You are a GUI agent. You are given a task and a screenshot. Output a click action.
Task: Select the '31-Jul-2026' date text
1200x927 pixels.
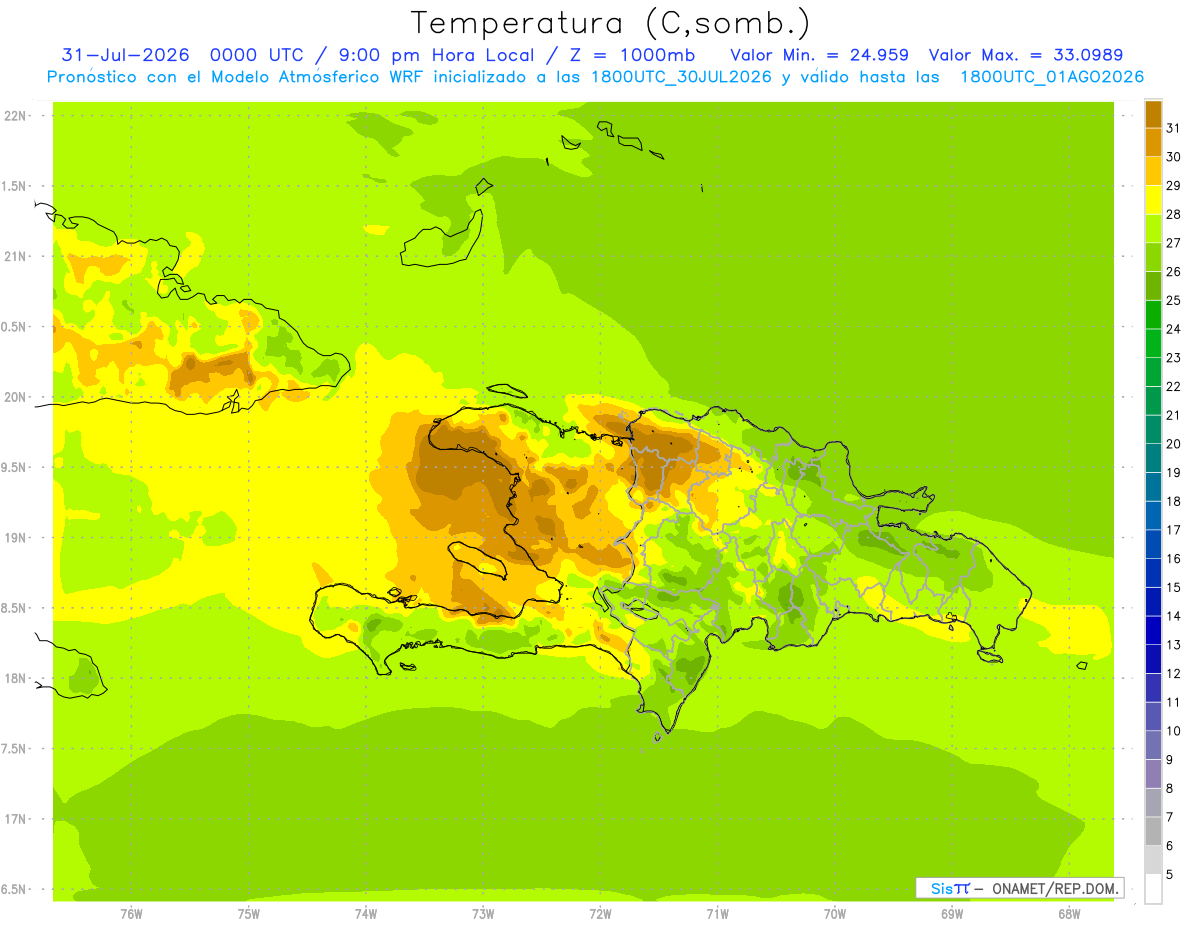(x=125, y=55)
